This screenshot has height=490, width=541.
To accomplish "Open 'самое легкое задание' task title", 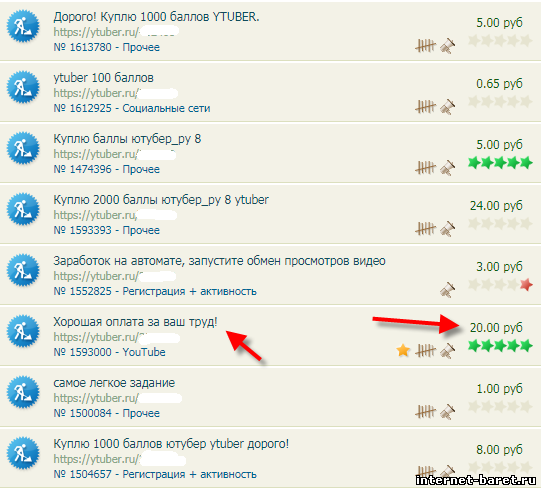I will [114, 383].
